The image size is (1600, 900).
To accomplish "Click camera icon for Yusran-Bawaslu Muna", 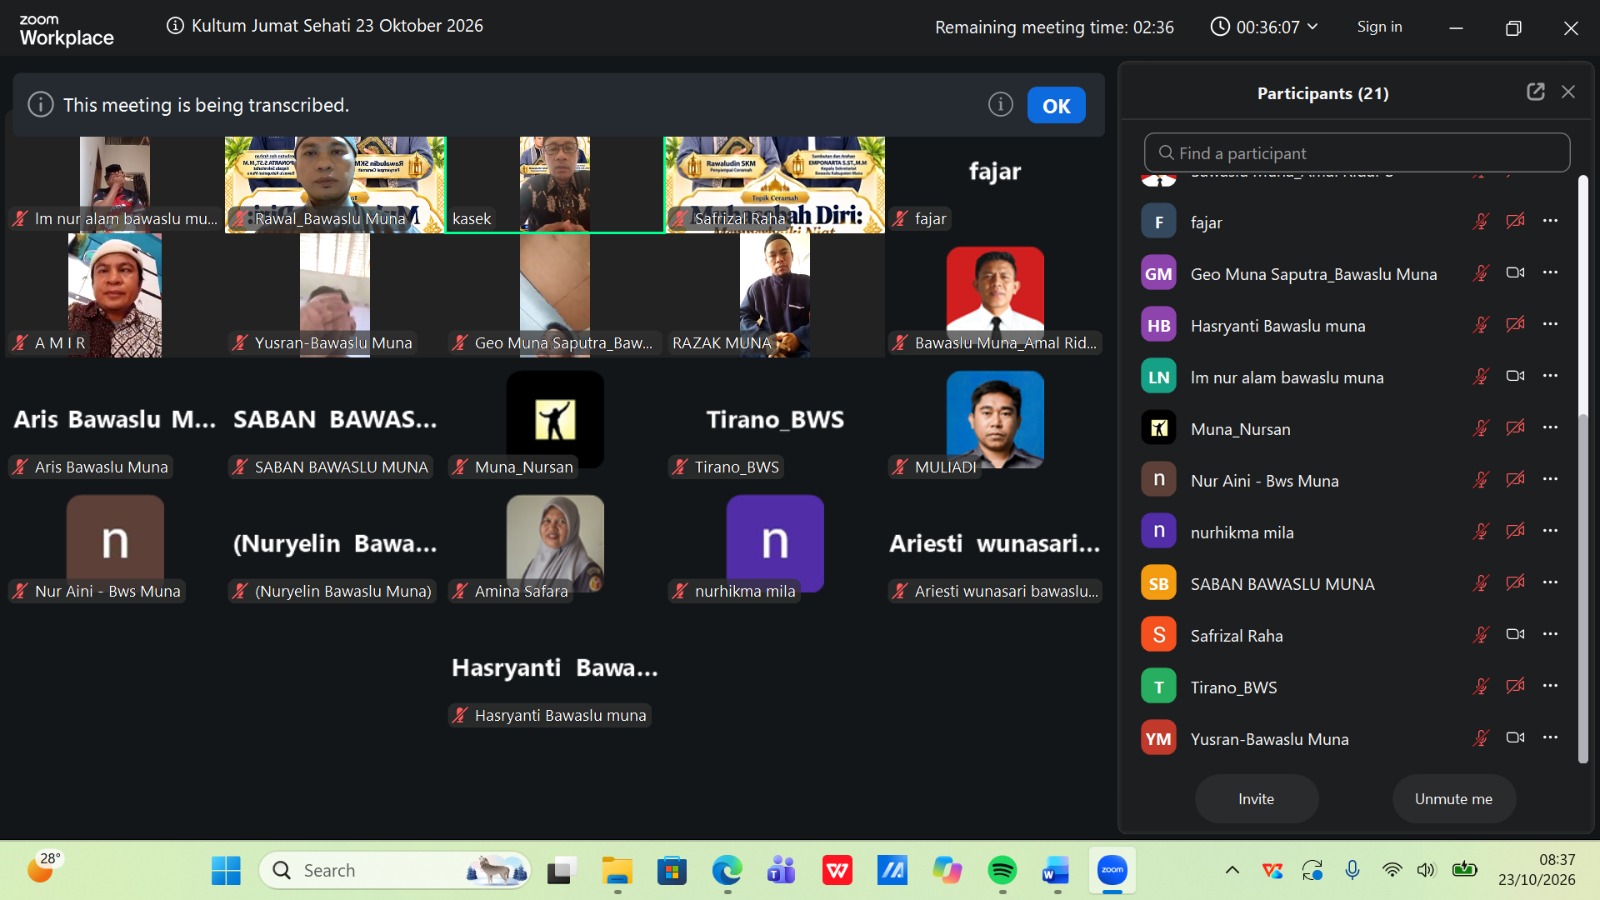I will [1515, 738].
